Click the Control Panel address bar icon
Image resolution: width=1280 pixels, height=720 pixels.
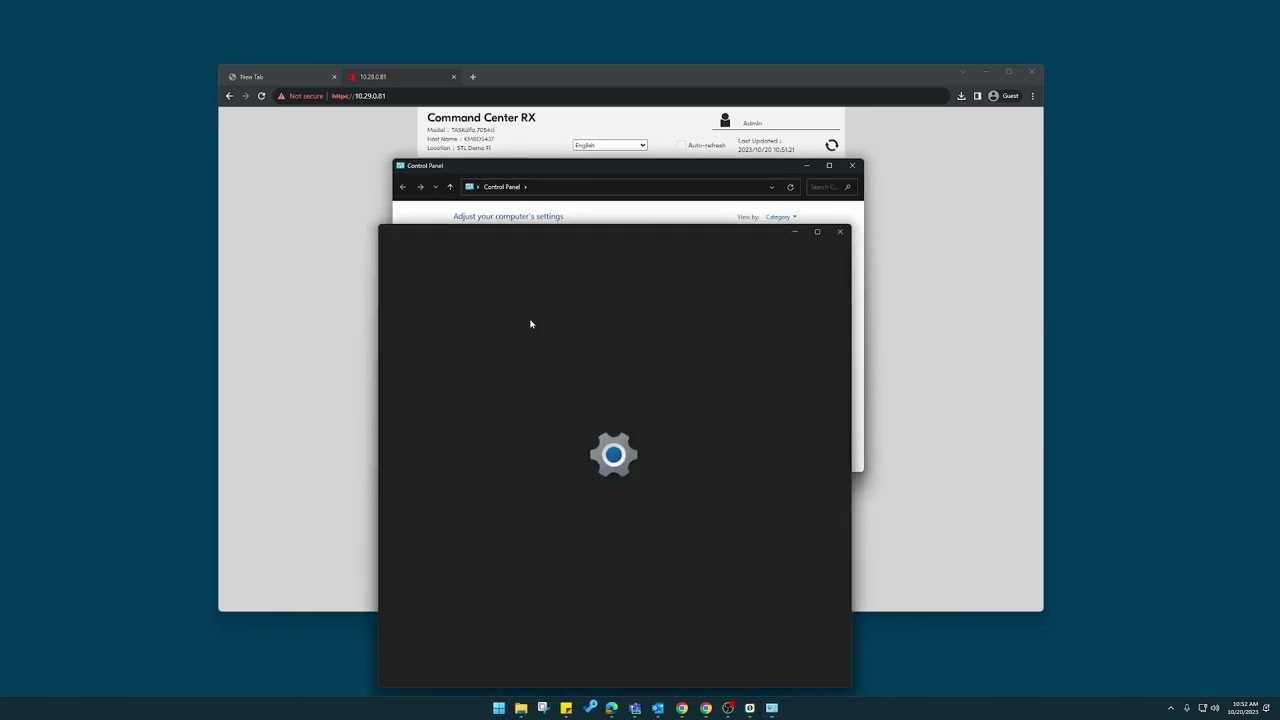pos(469,187)
